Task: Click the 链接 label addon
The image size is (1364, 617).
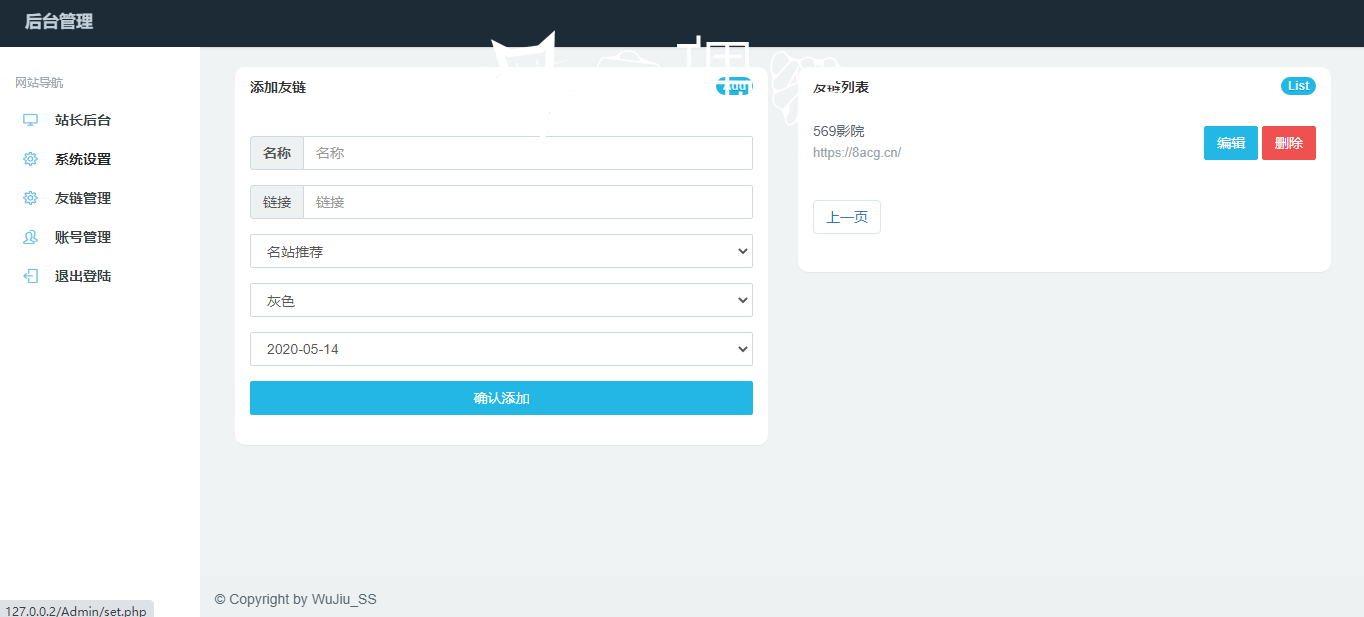Action: (277, 202)
